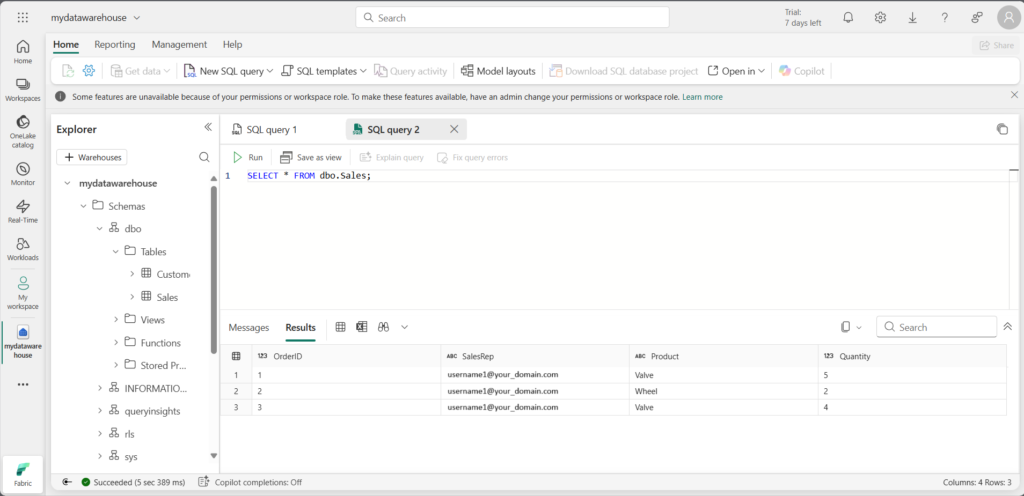Search the Explorer using magnifier icon
1024x496 pixels.
[x=204, y=157]
